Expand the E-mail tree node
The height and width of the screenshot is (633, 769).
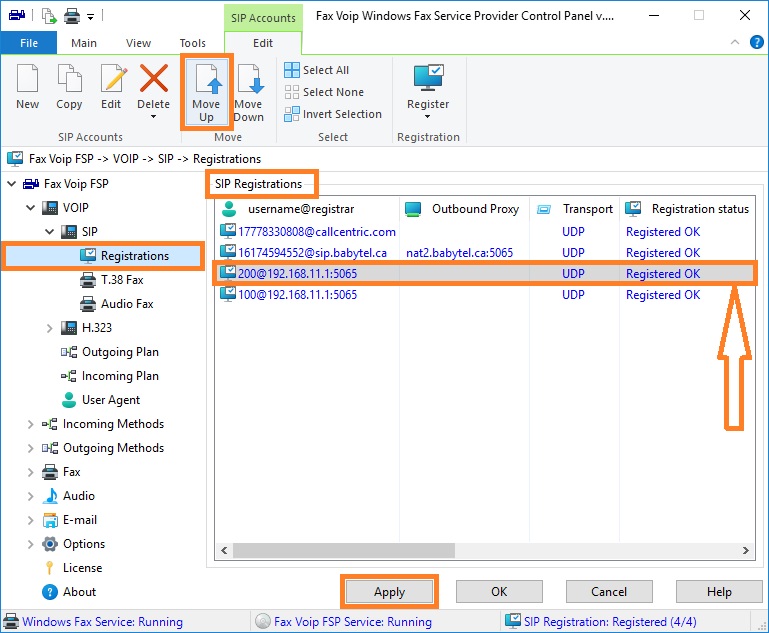coord(30,520)
